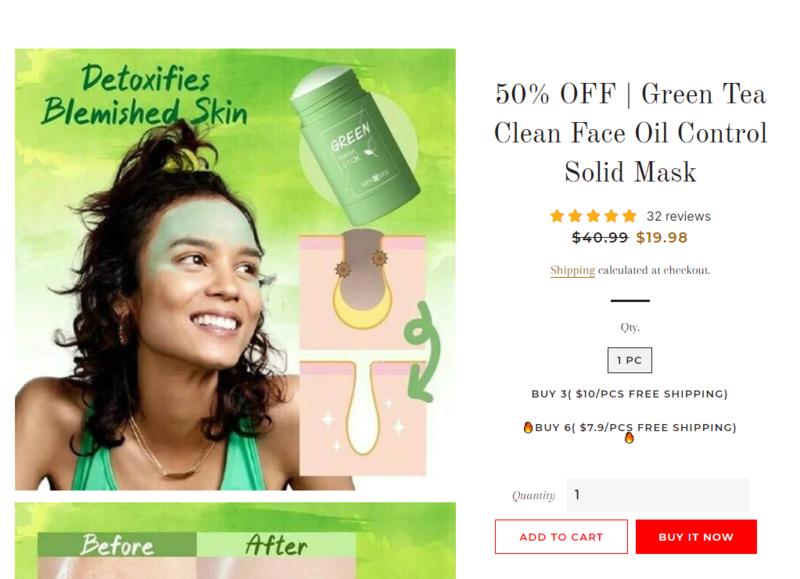Focus the Quantity input field
Screen dimensions: 800x579
point(657,495)
